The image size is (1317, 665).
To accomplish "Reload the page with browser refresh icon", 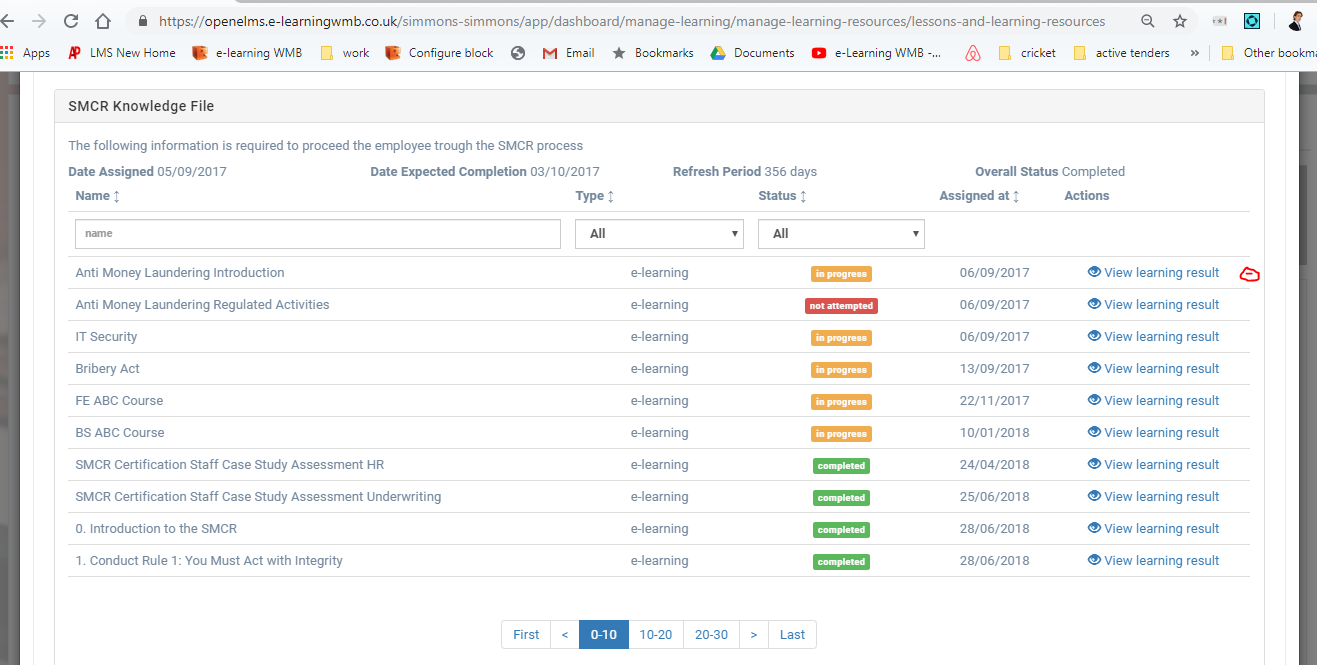I will 71,20.
